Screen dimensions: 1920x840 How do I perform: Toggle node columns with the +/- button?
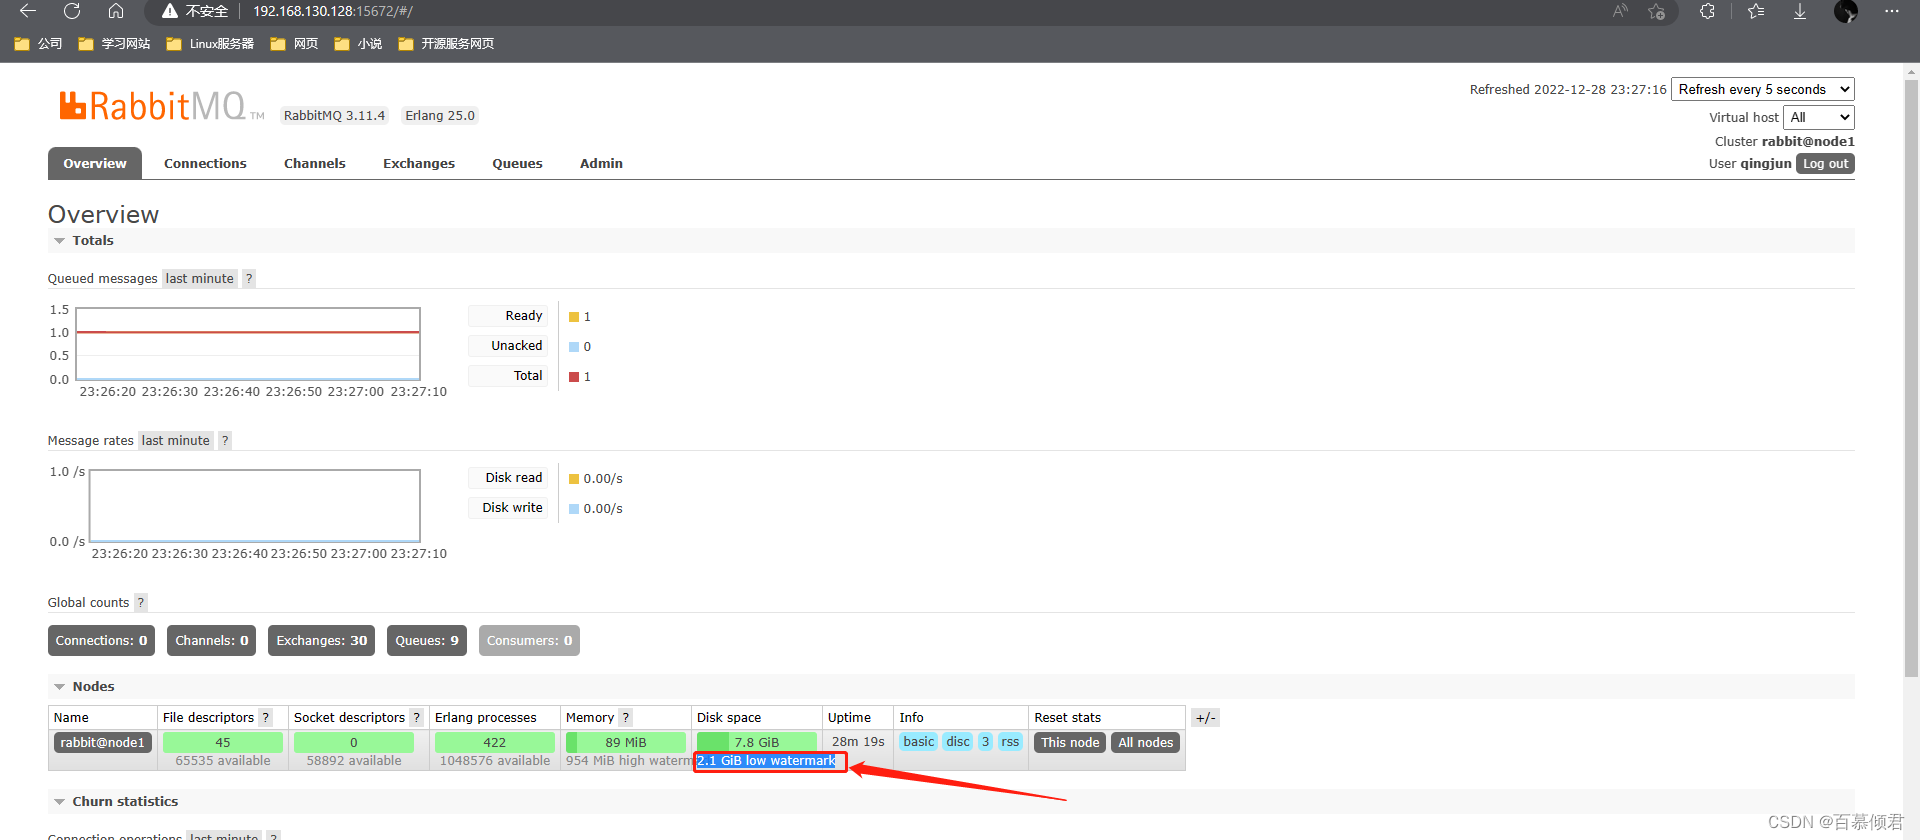coord(1205,718)
